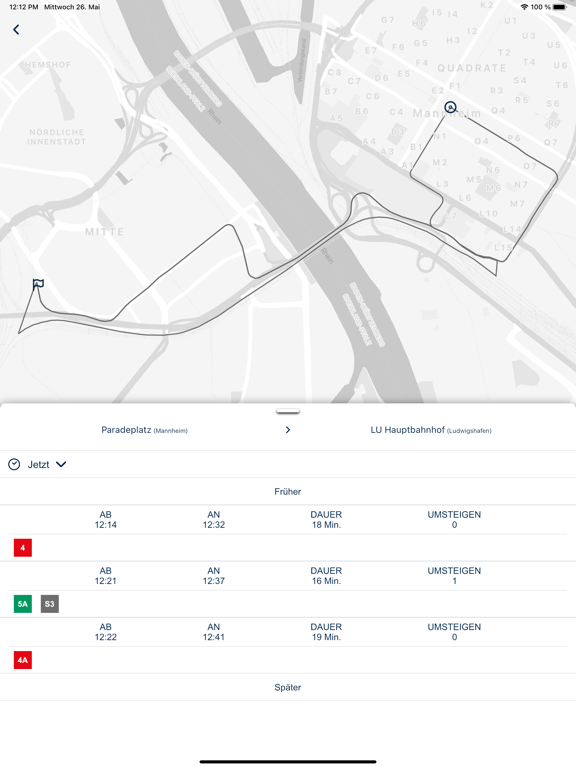Tap arrival time 12:41
Image resolution: width=576 pixels, height=768 pixels.
[214, 638]
